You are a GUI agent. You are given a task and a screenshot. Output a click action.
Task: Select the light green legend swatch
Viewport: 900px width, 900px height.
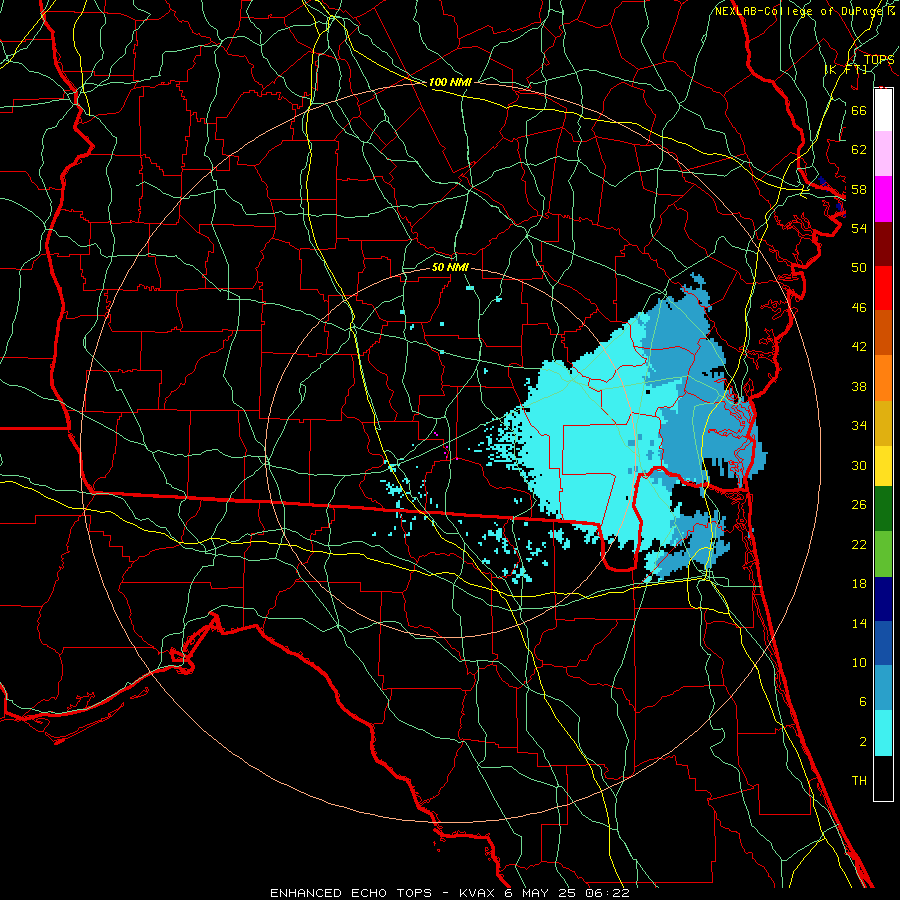(883, 554)
